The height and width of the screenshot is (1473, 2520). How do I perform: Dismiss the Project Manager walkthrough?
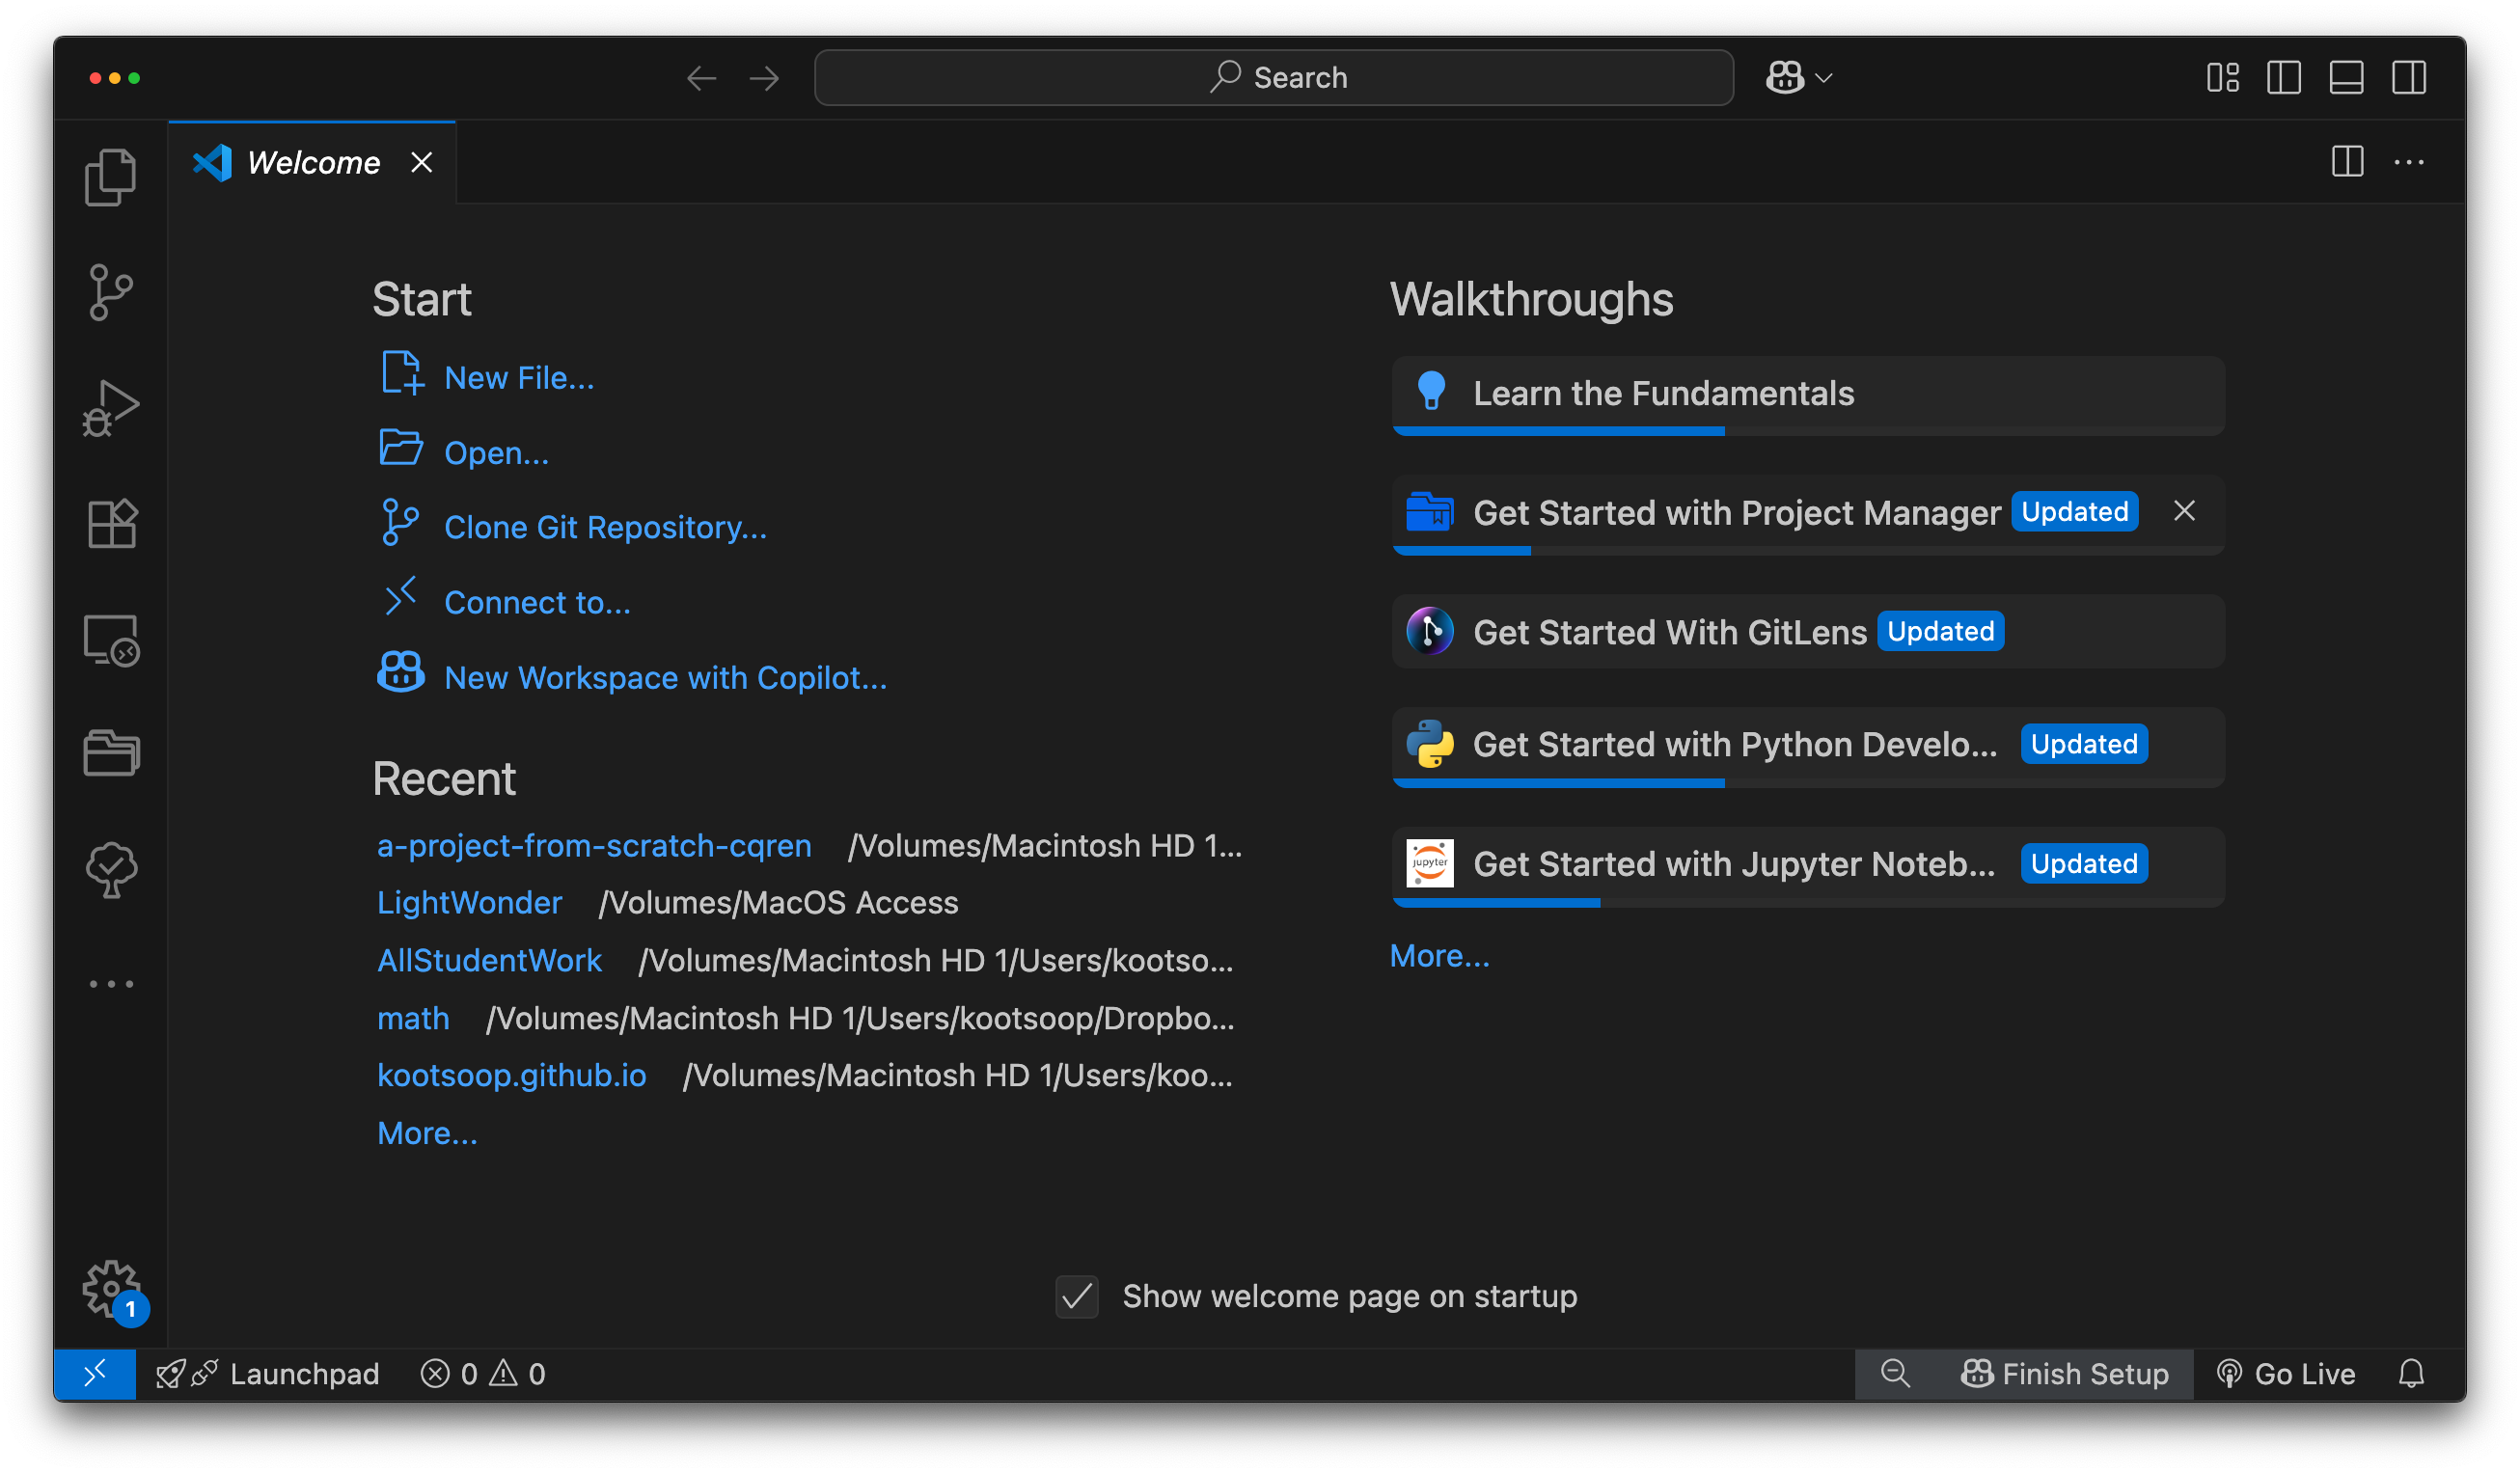(x=2184, y=511)
